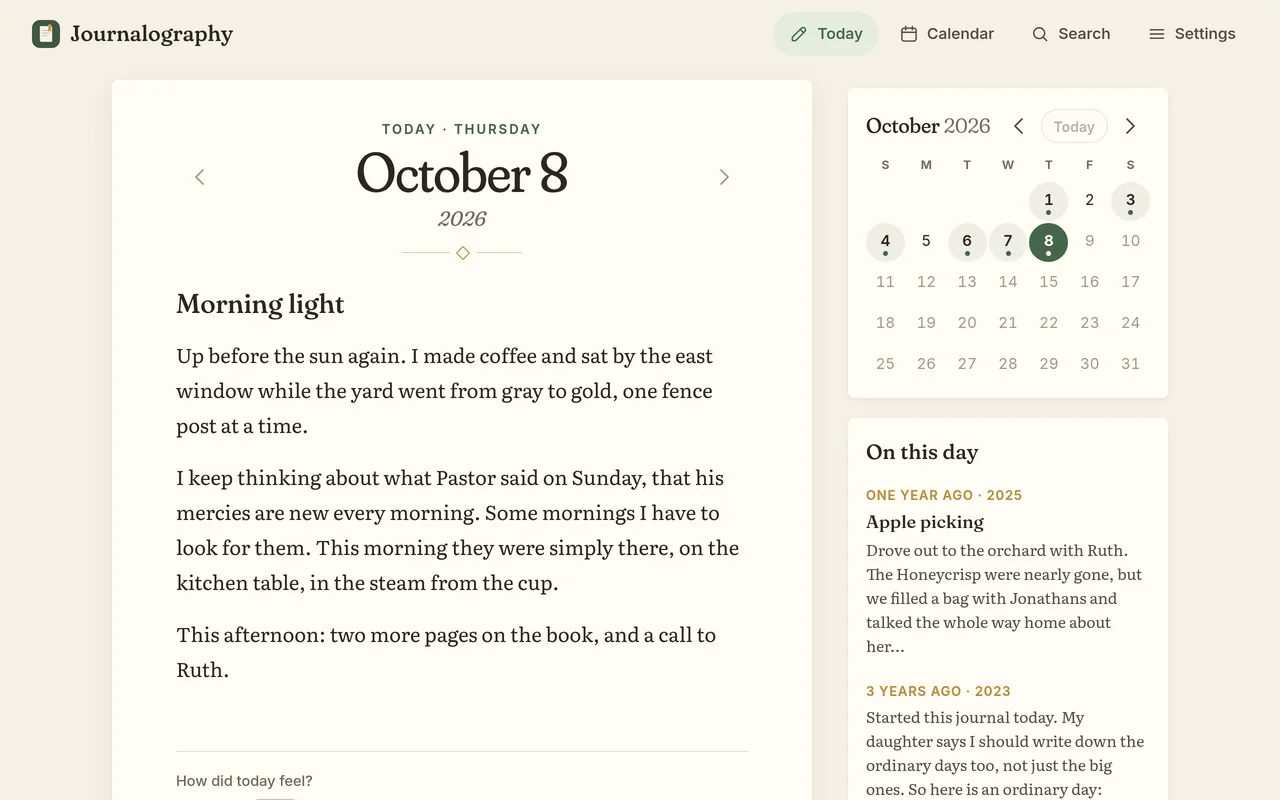
Task: Click the 'How did today feel?' prompt
Action: click(x=244, y=781)
